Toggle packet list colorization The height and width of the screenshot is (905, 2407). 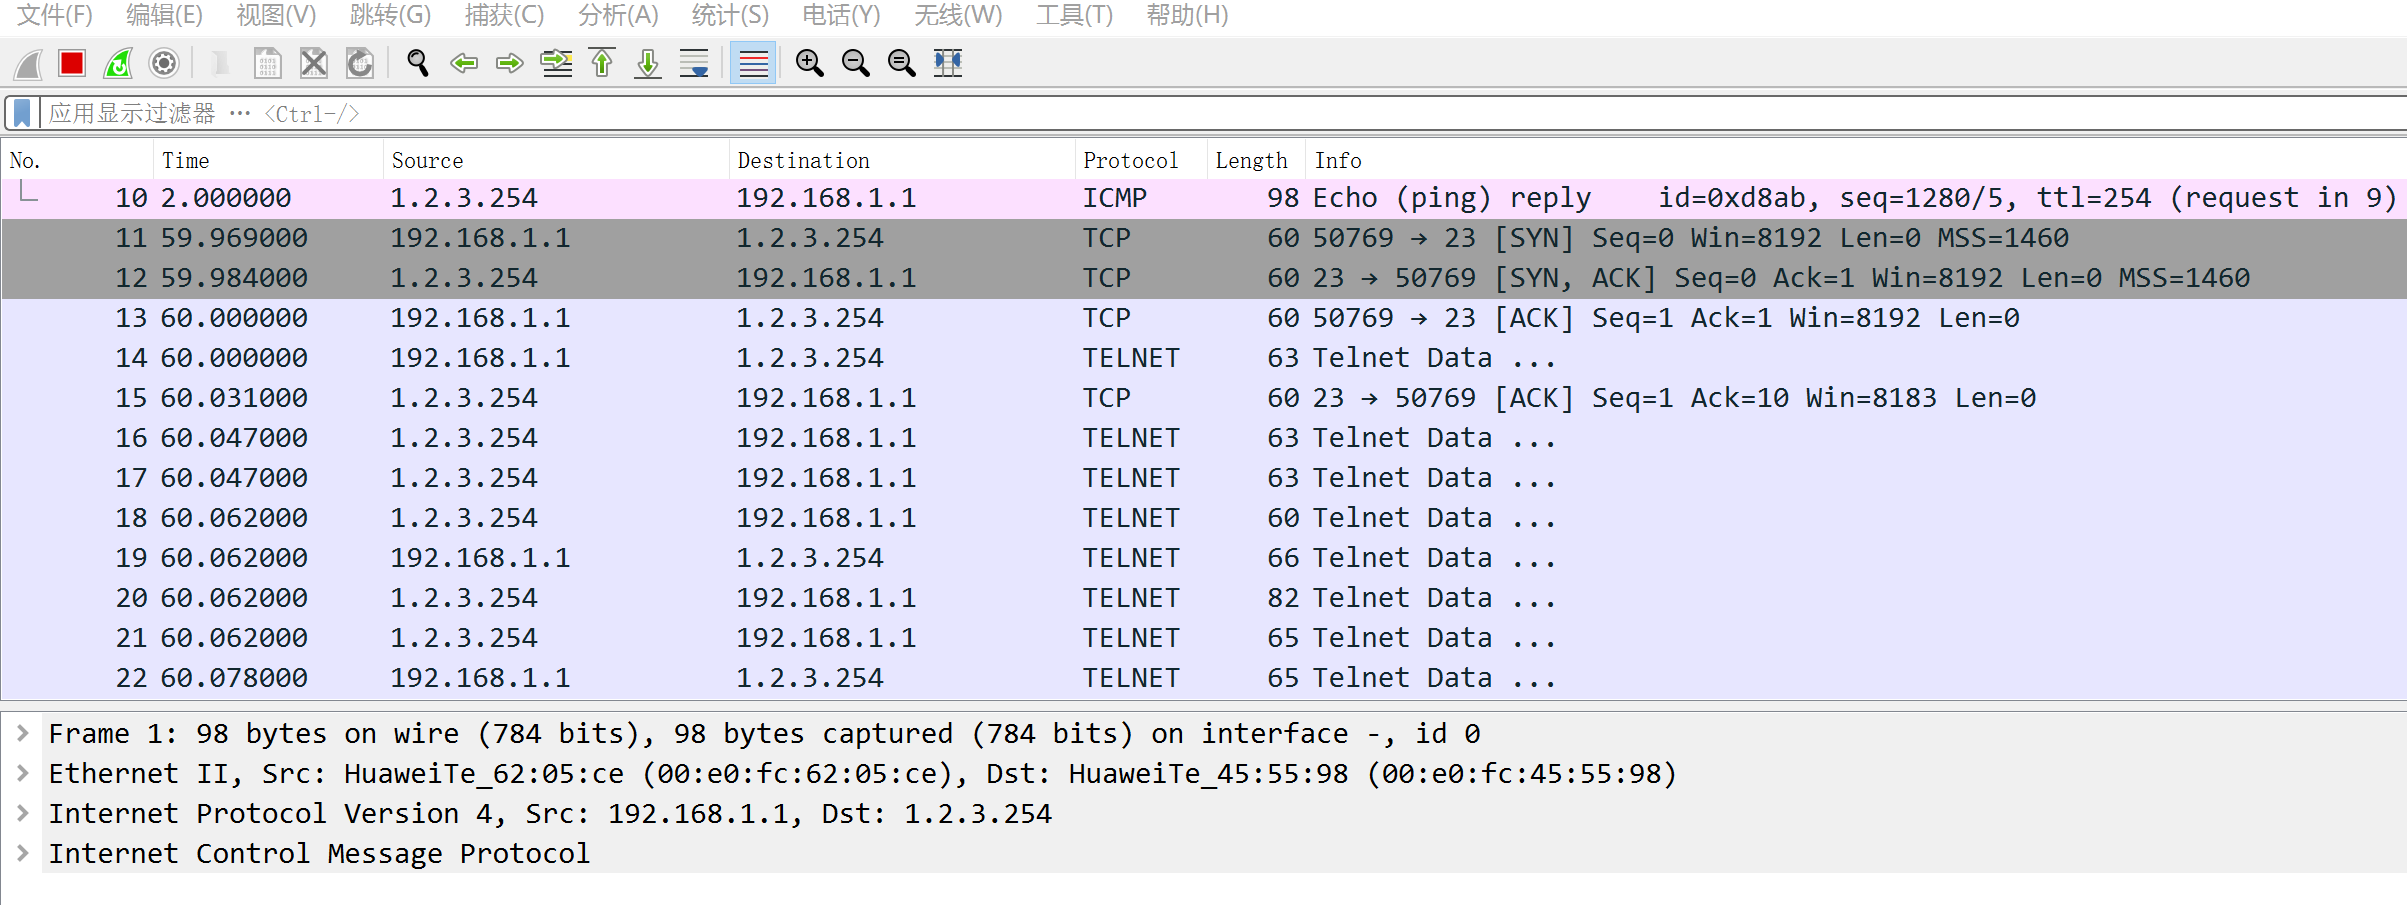pos(753,64)
